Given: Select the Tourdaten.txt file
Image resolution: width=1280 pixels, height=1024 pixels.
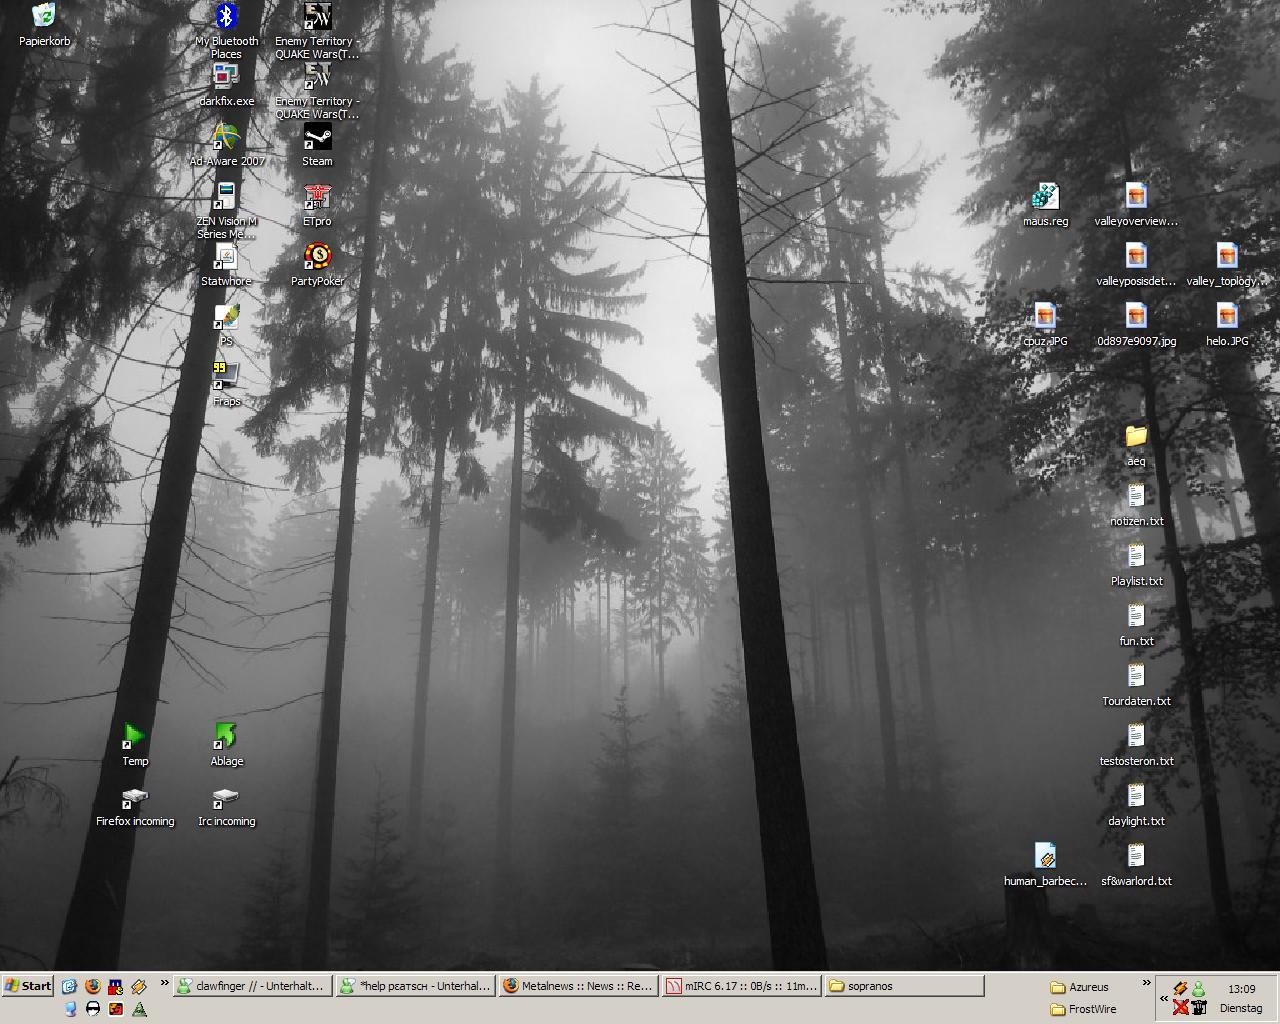Looking at the screenshot, I should coord(1136,684).
